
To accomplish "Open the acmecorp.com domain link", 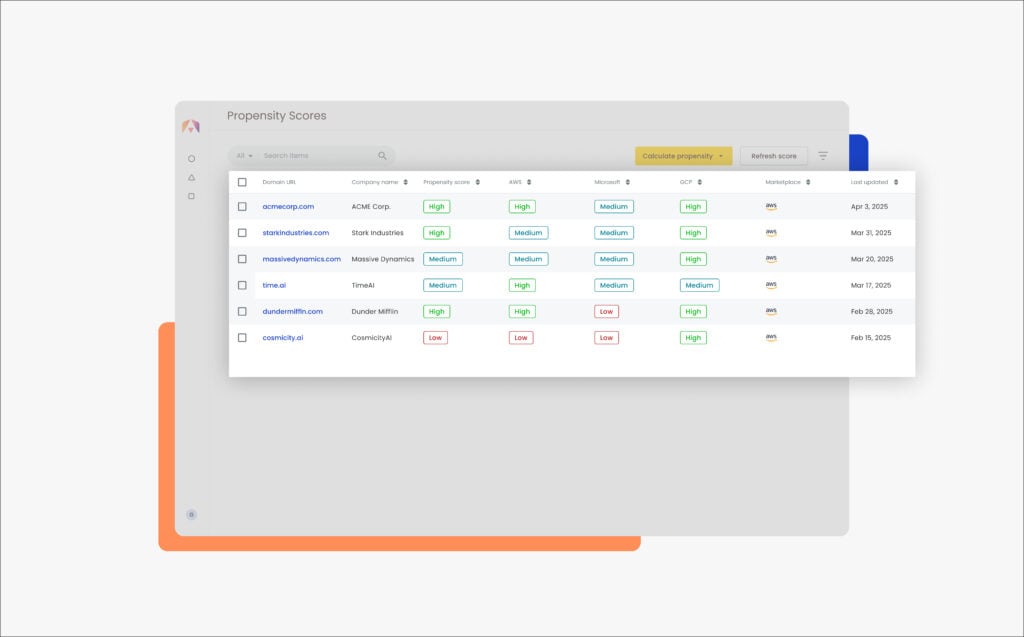I will (x=288, y=206).
